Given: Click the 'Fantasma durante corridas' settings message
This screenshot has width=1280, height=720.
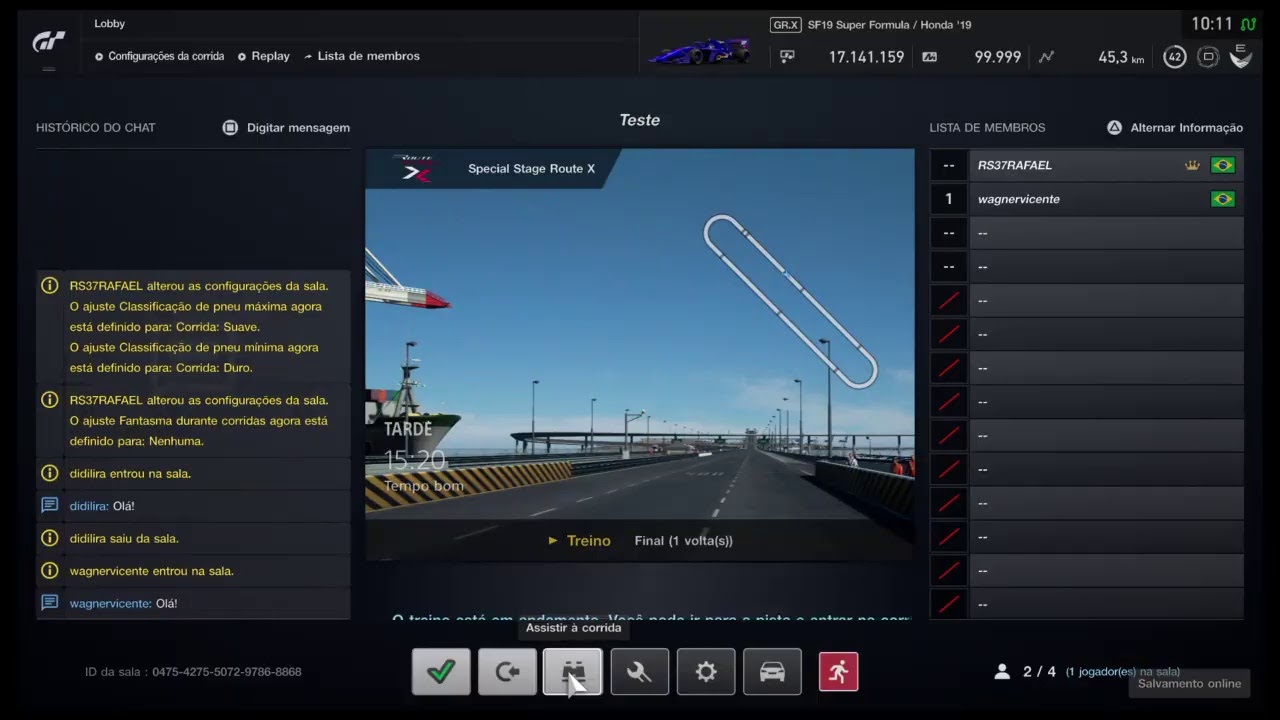Looking at the screenshot, I should [194, 420].
